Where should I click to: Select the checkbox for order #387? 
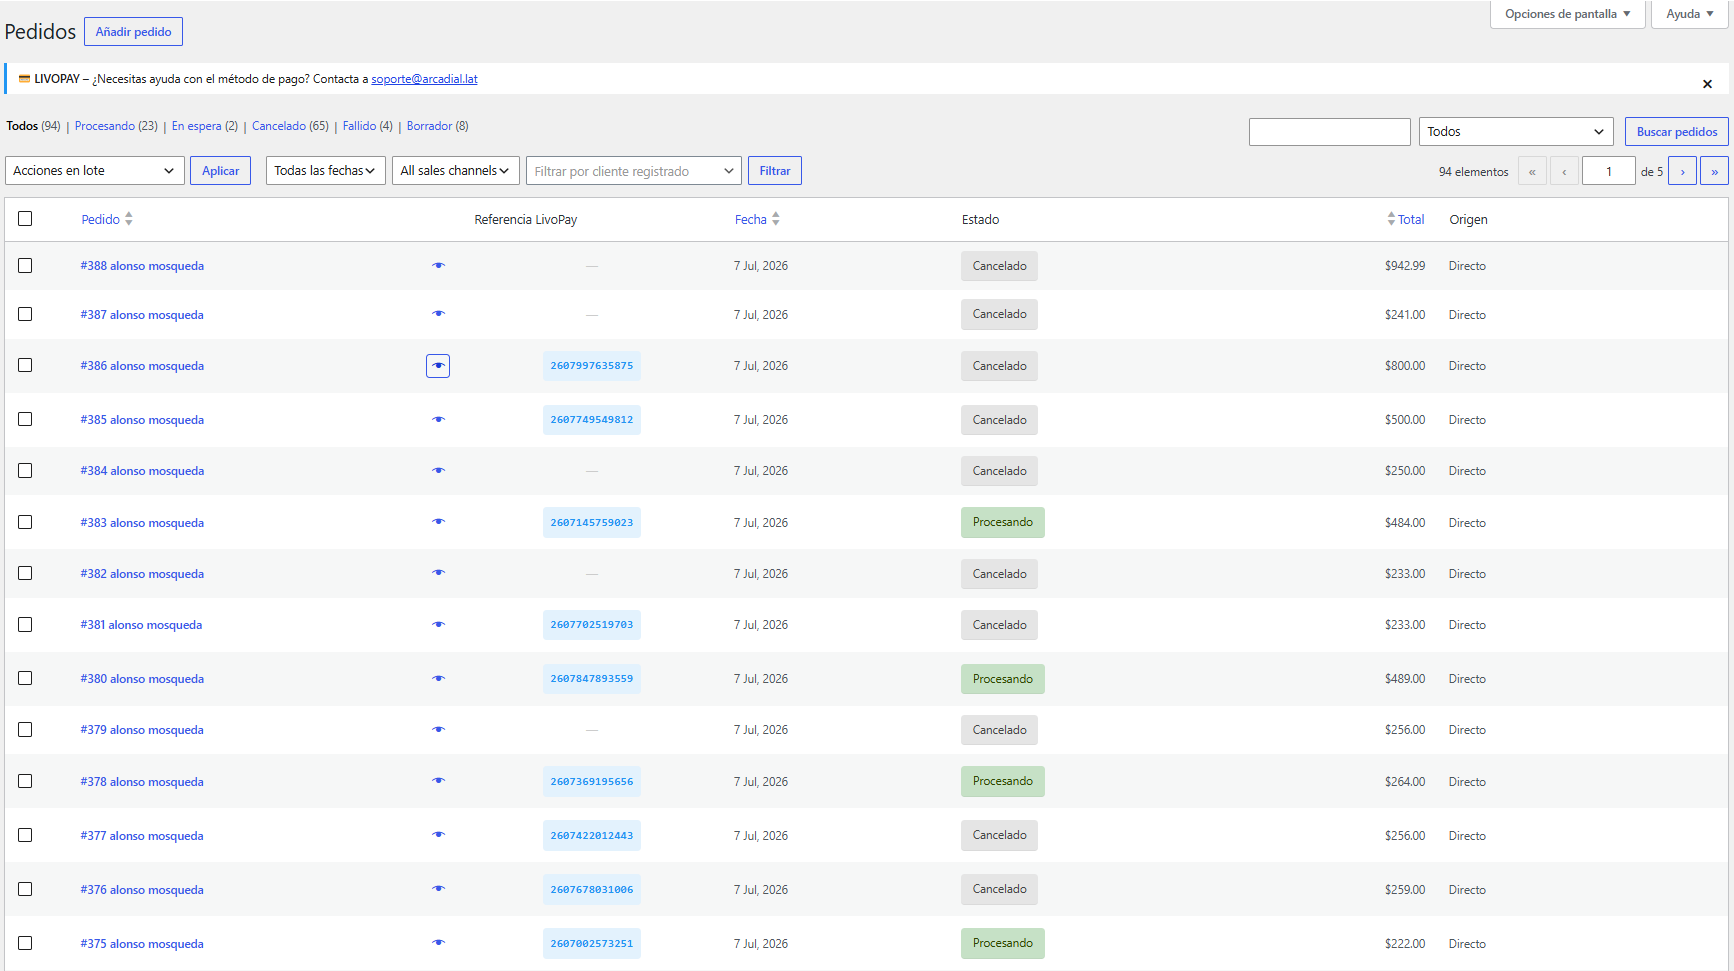(x=25, y=314)
